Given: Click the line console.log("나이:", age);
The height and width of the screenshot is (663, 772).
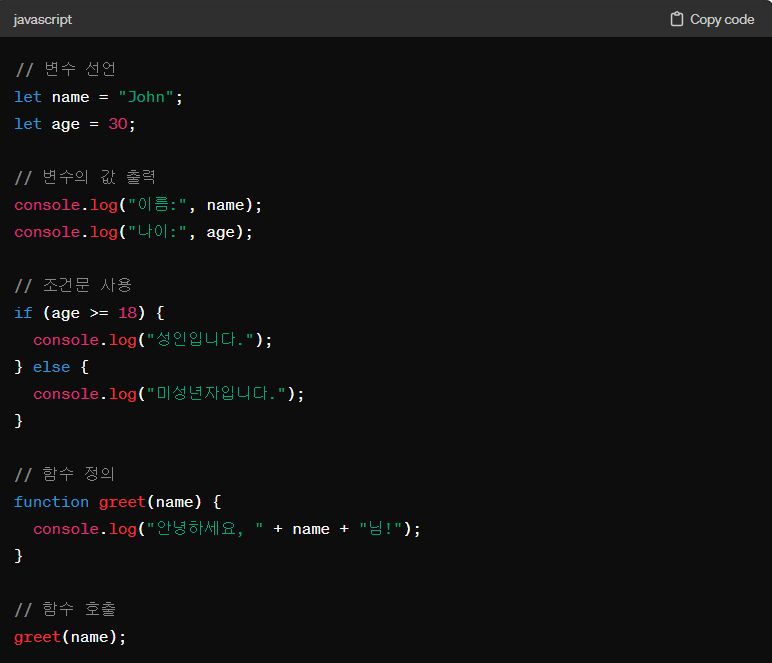Looking at the screenshot, I should (133, 232).
